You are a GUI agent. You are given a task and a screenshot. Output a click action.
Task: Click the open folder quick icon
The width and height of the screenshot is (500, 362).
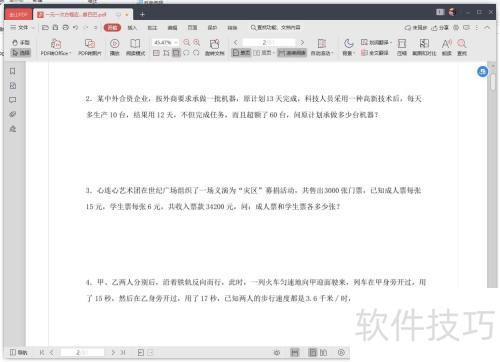click(45, 28)
